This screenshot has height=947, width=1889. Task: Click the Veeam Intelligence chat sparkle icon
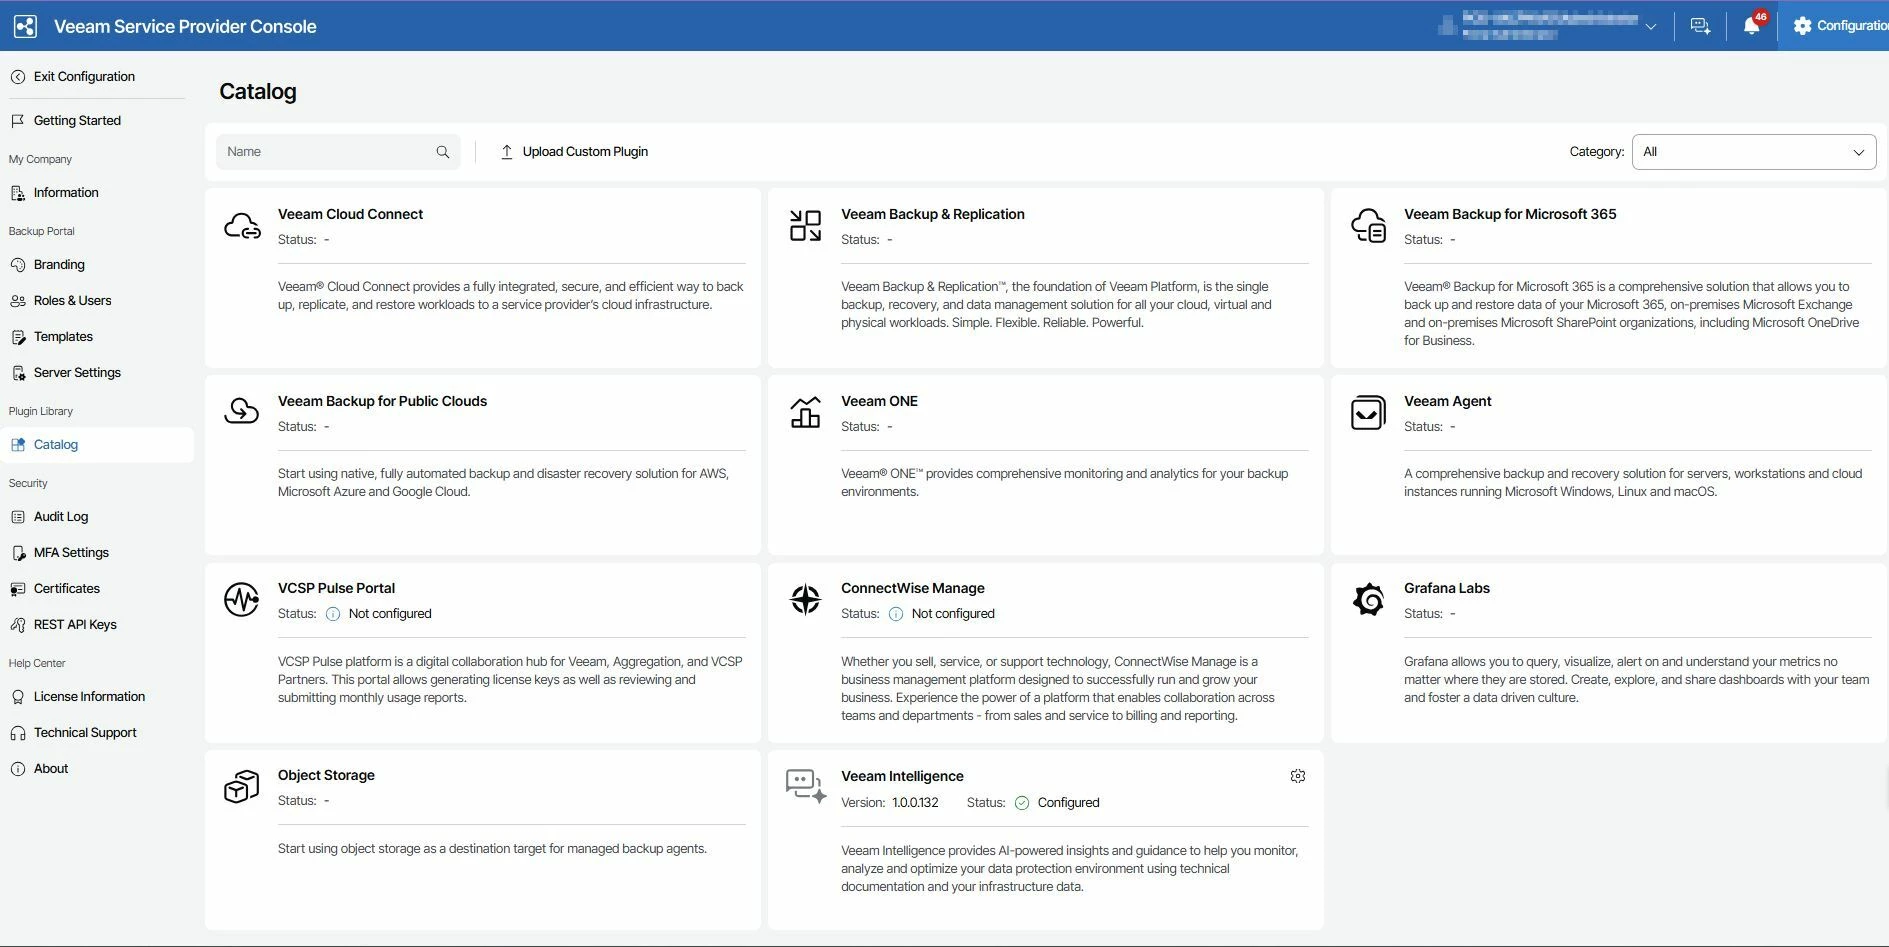point(806,786)
